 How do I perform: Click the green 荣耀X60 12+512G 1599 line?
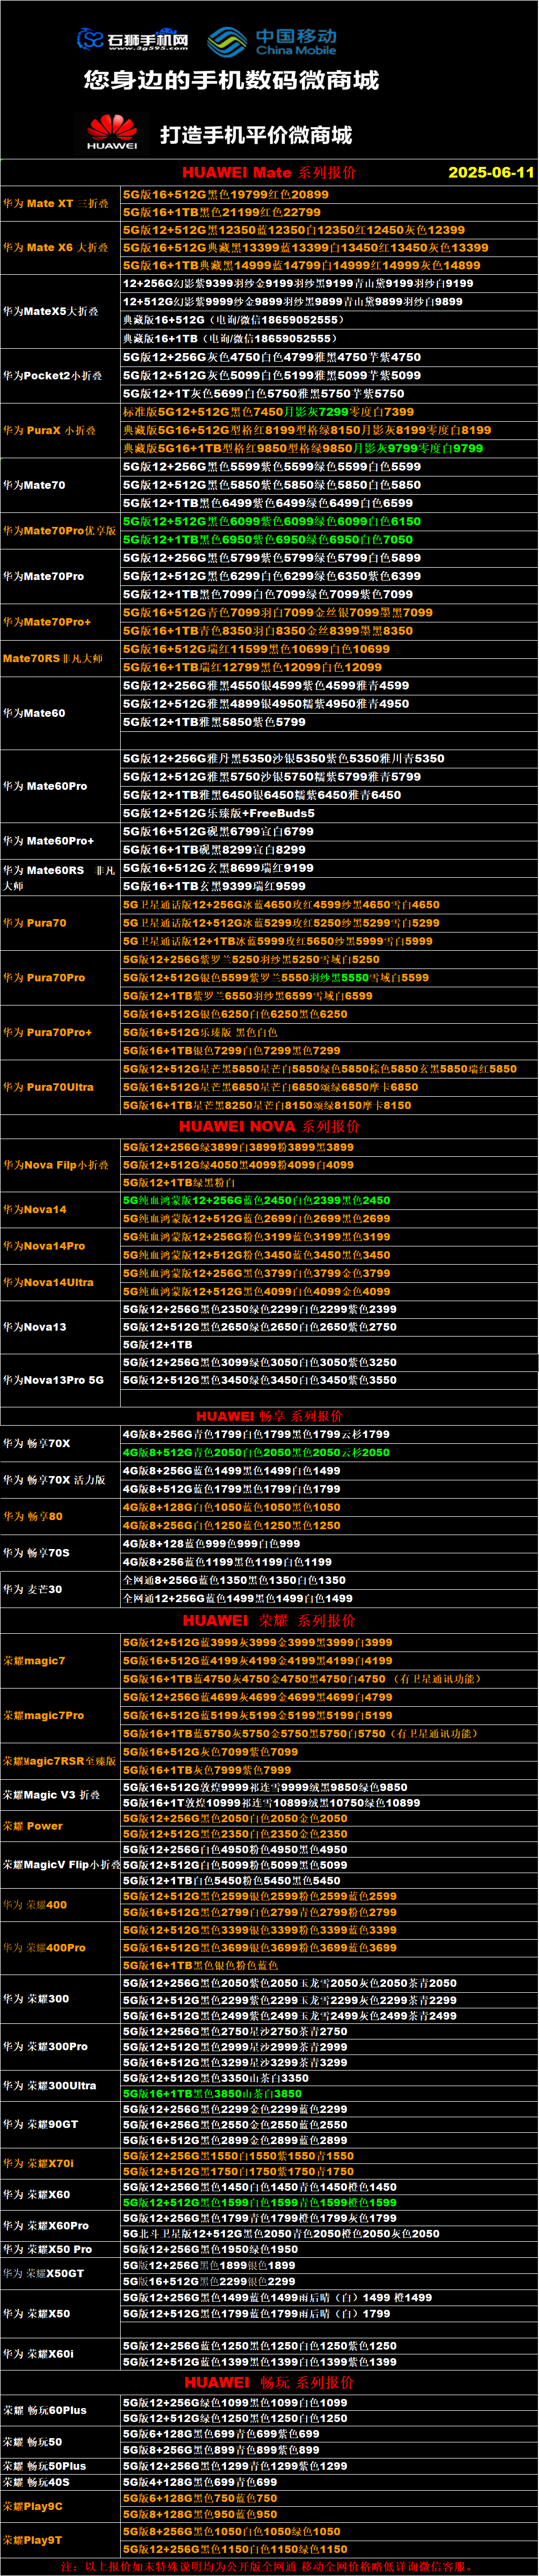coord(260,2202)
